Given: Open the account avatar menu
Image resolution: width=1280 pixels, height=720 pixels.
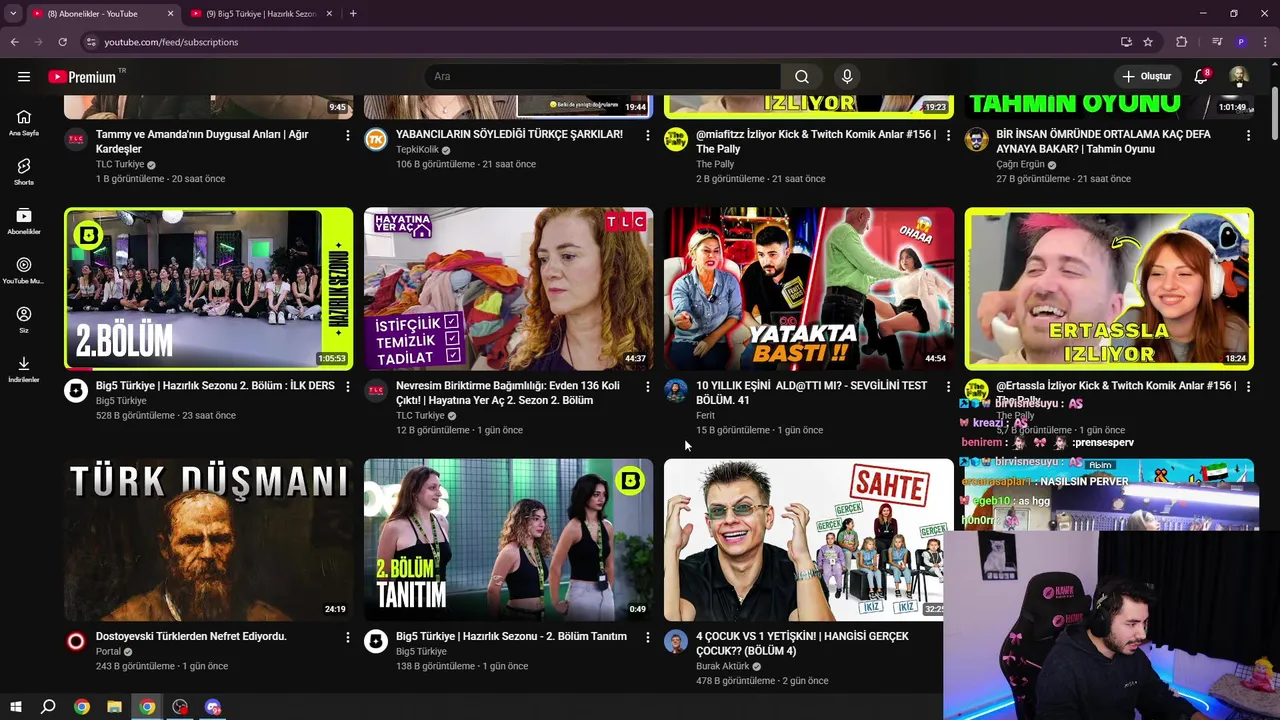Looking at the screenshot, I should point(1239,77).
